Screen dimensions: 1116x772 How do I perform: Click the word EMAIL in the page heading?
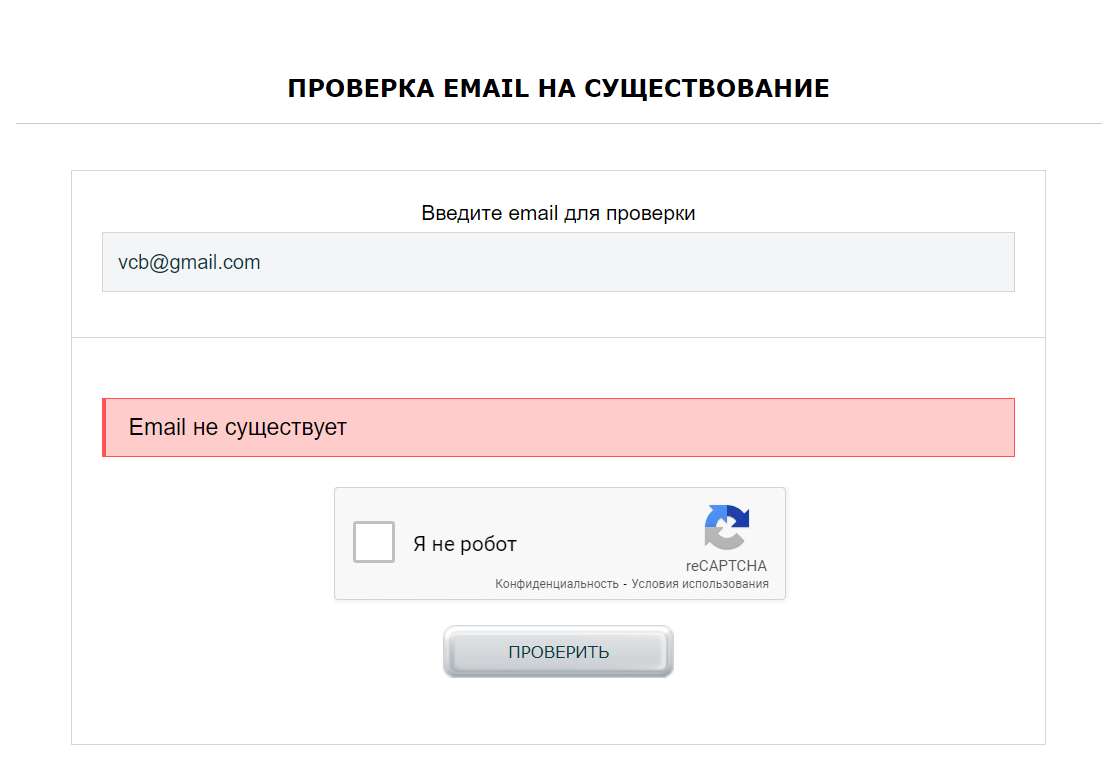click(486, 88)
